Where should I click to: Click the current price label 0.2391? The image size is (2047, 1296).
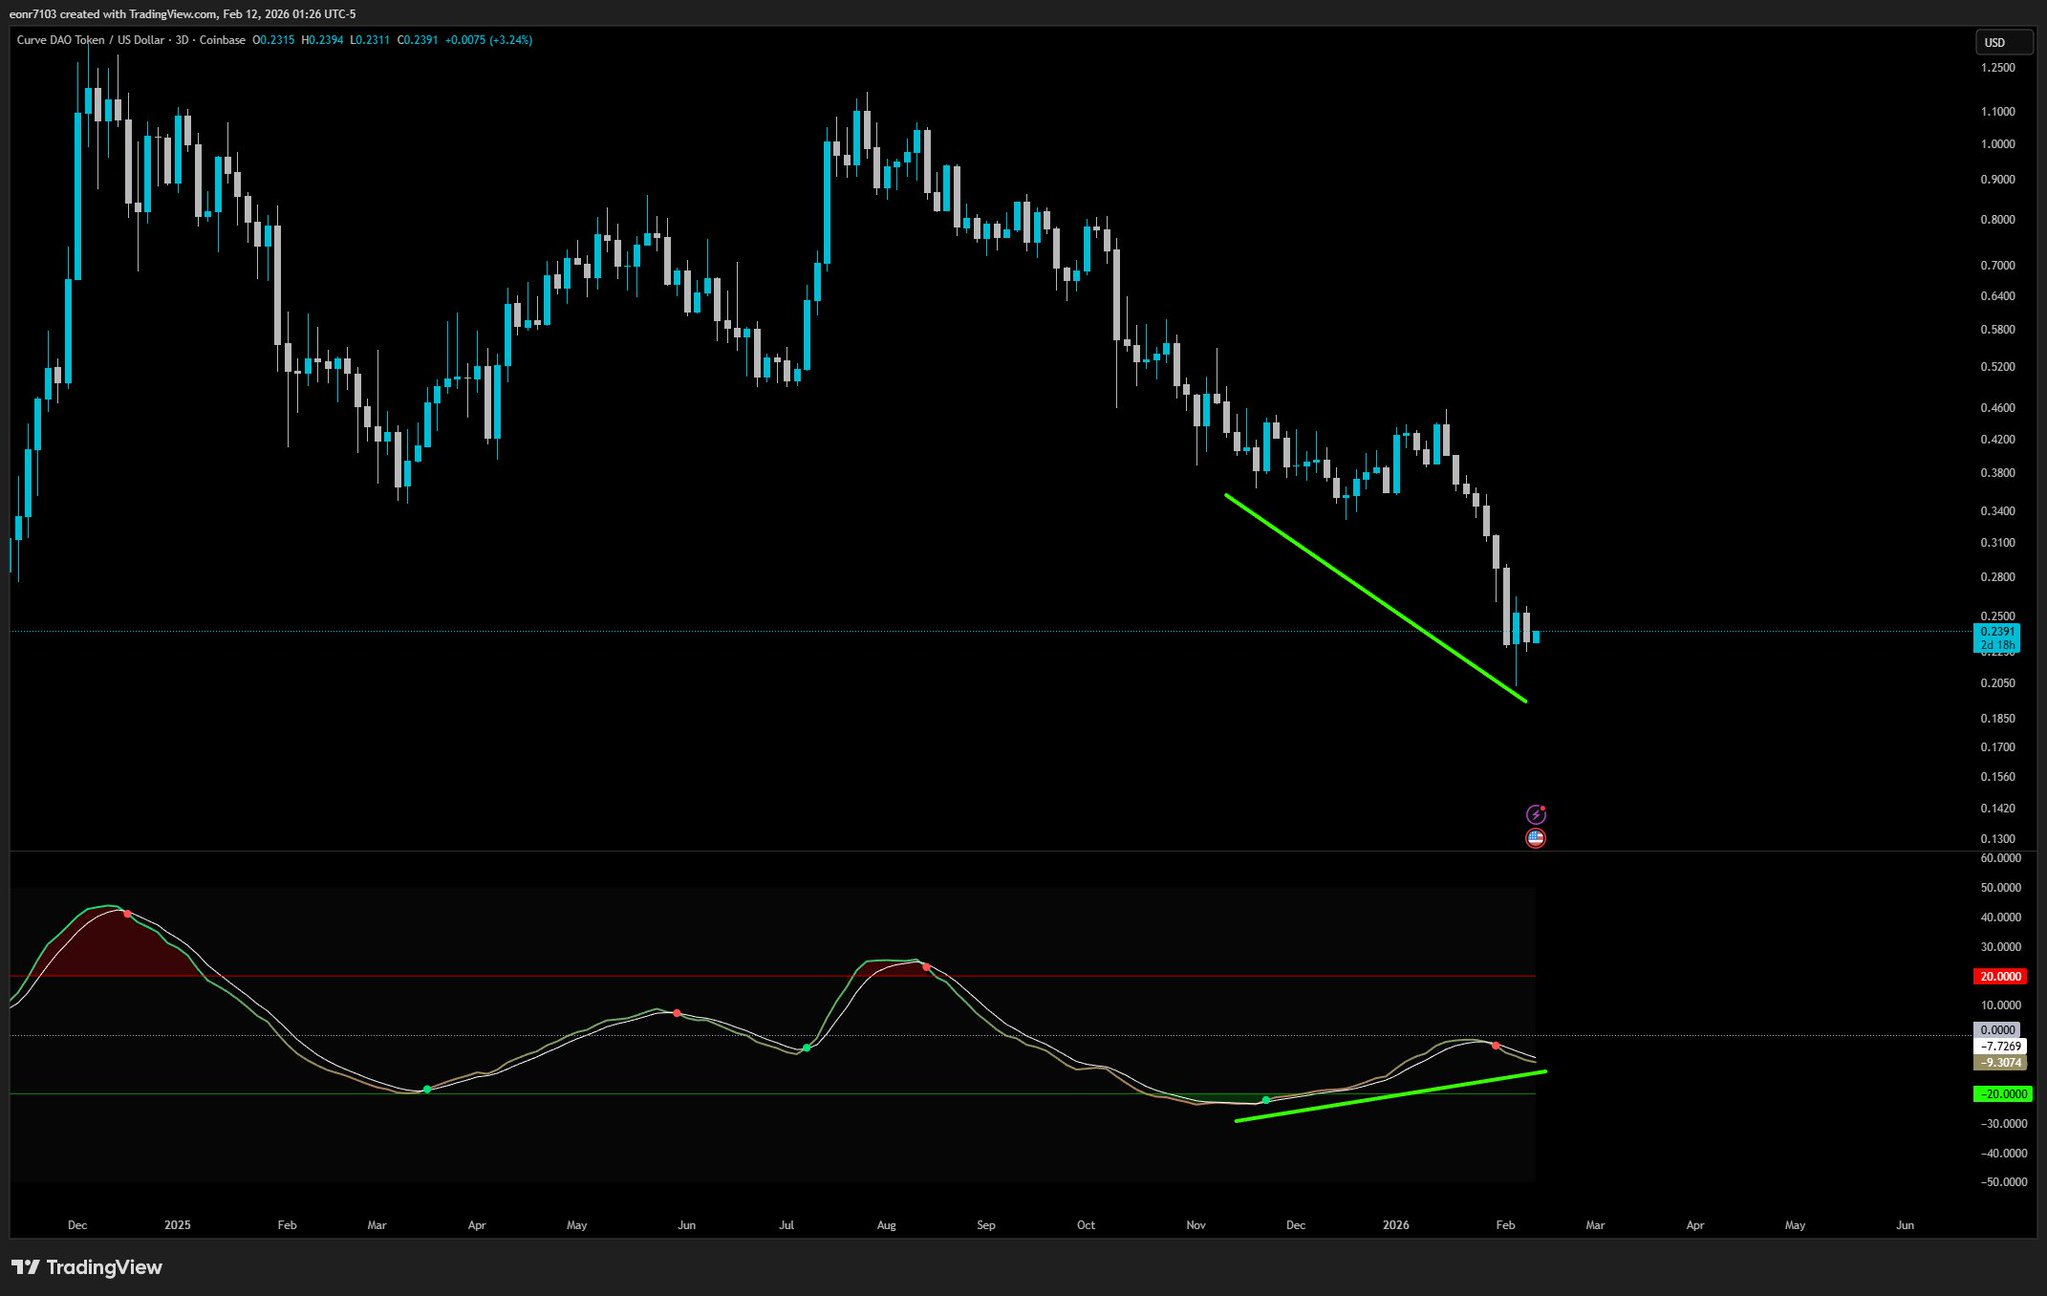pos(1998,631)
